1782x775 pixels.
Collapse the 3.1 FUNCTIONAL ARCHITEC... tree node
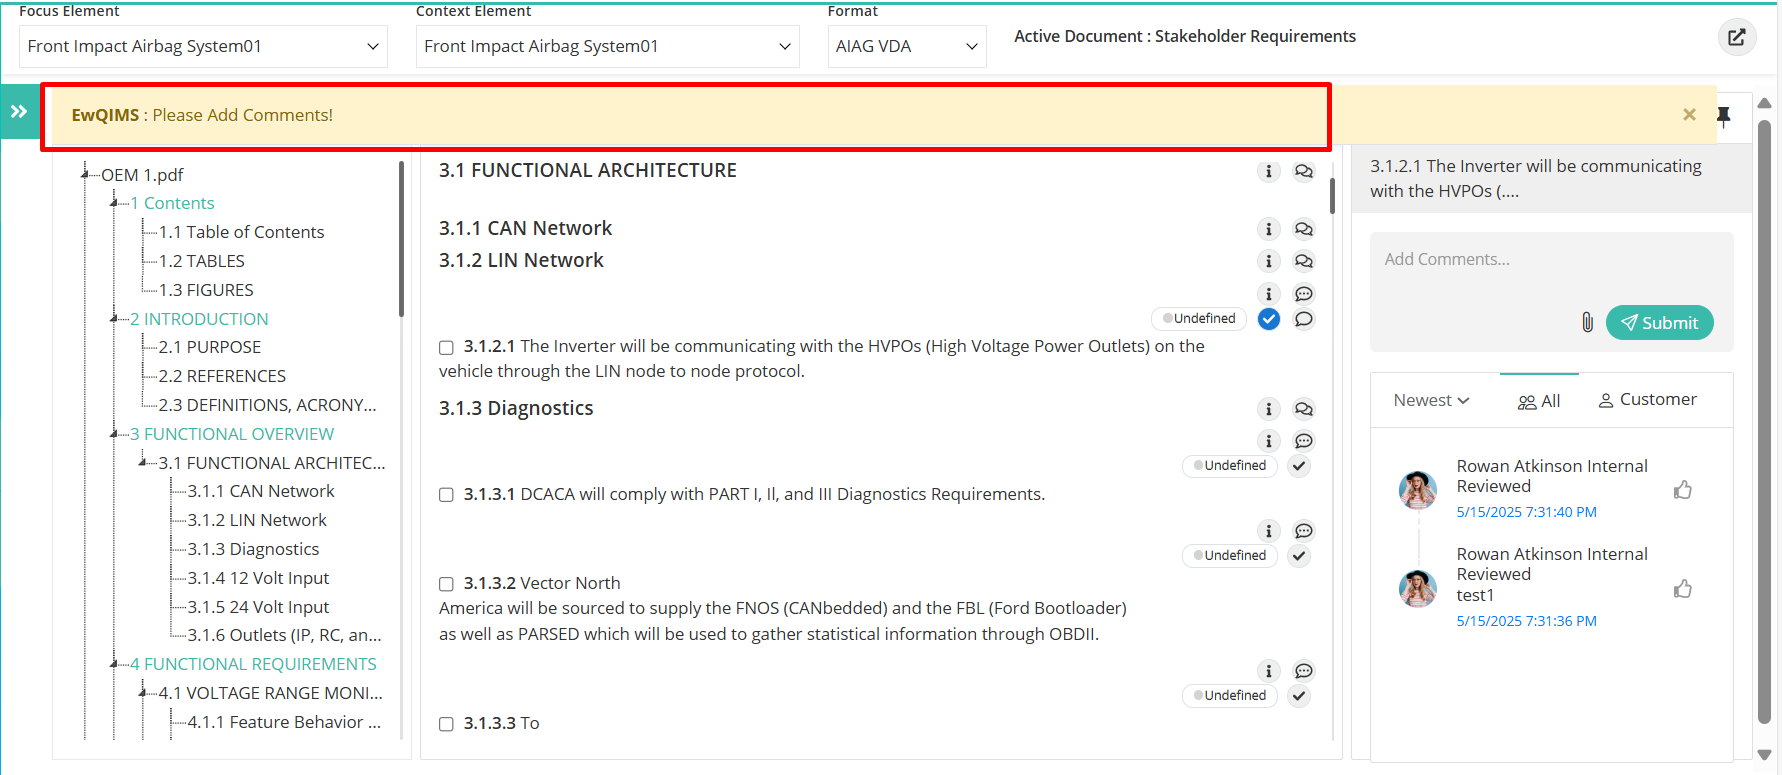click(143, 463)
